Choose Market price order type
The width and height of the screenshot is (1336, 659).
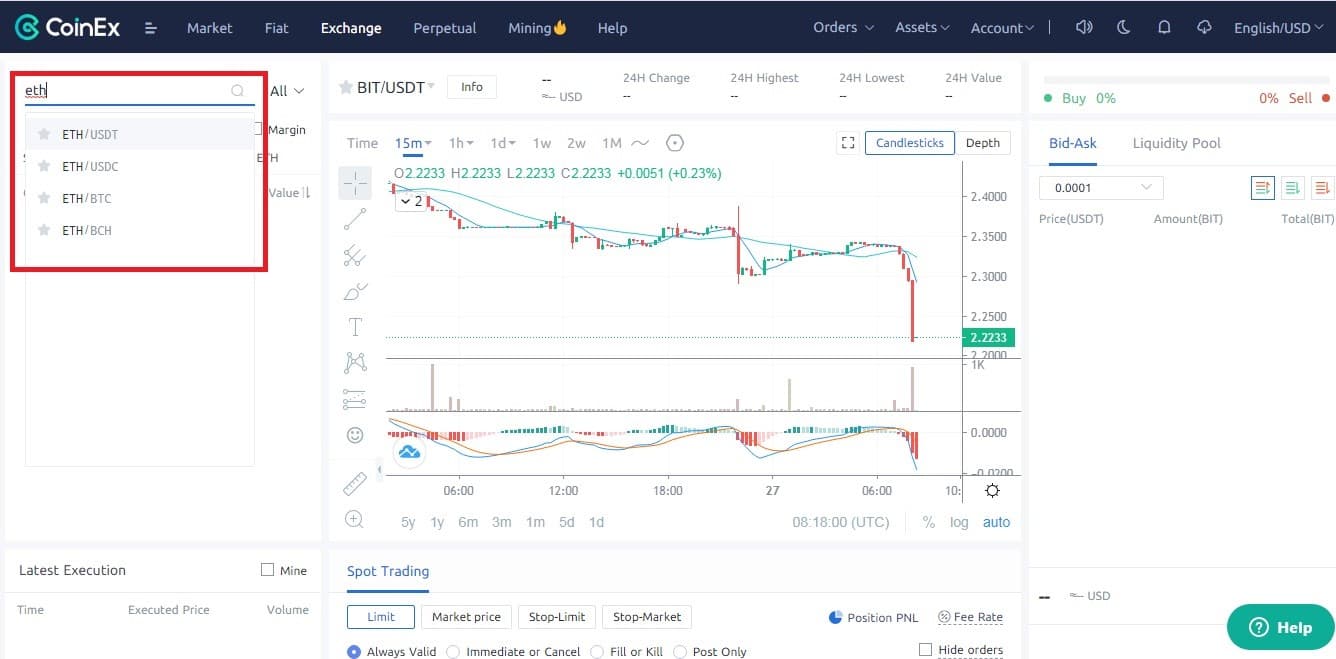click(x=466, y=617)
